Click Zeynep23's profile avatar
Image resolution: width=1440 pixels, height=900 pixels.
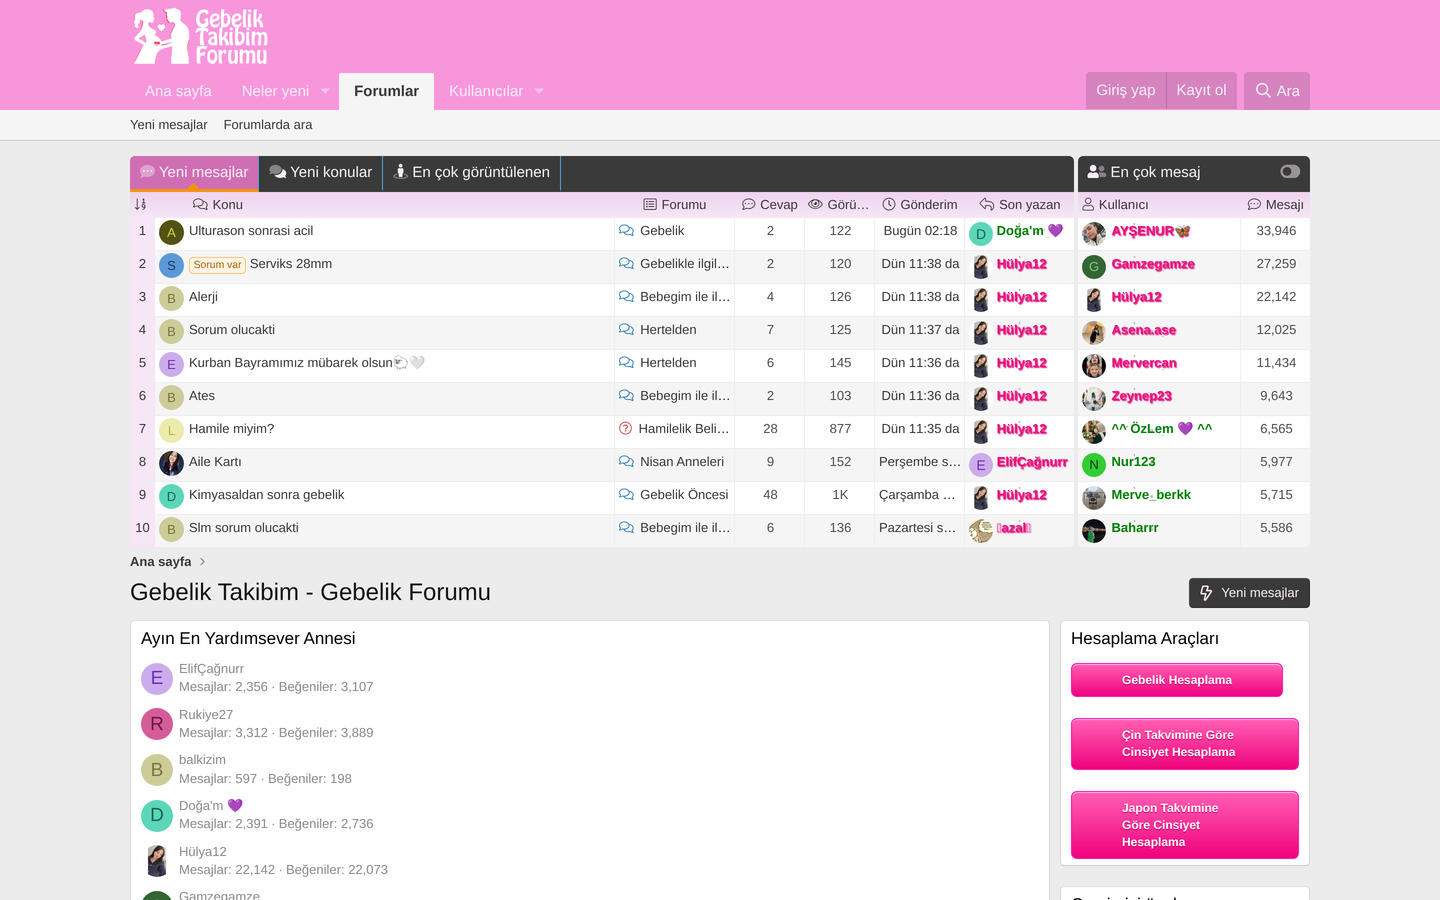[1094, 399]
